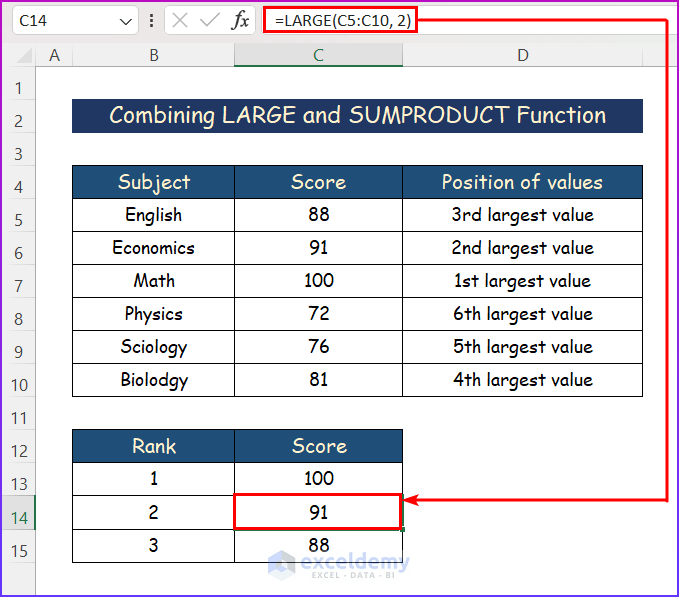Click Physics score cell 72
Viewport: 679px width, 597px height.
(x=318, y=314)
